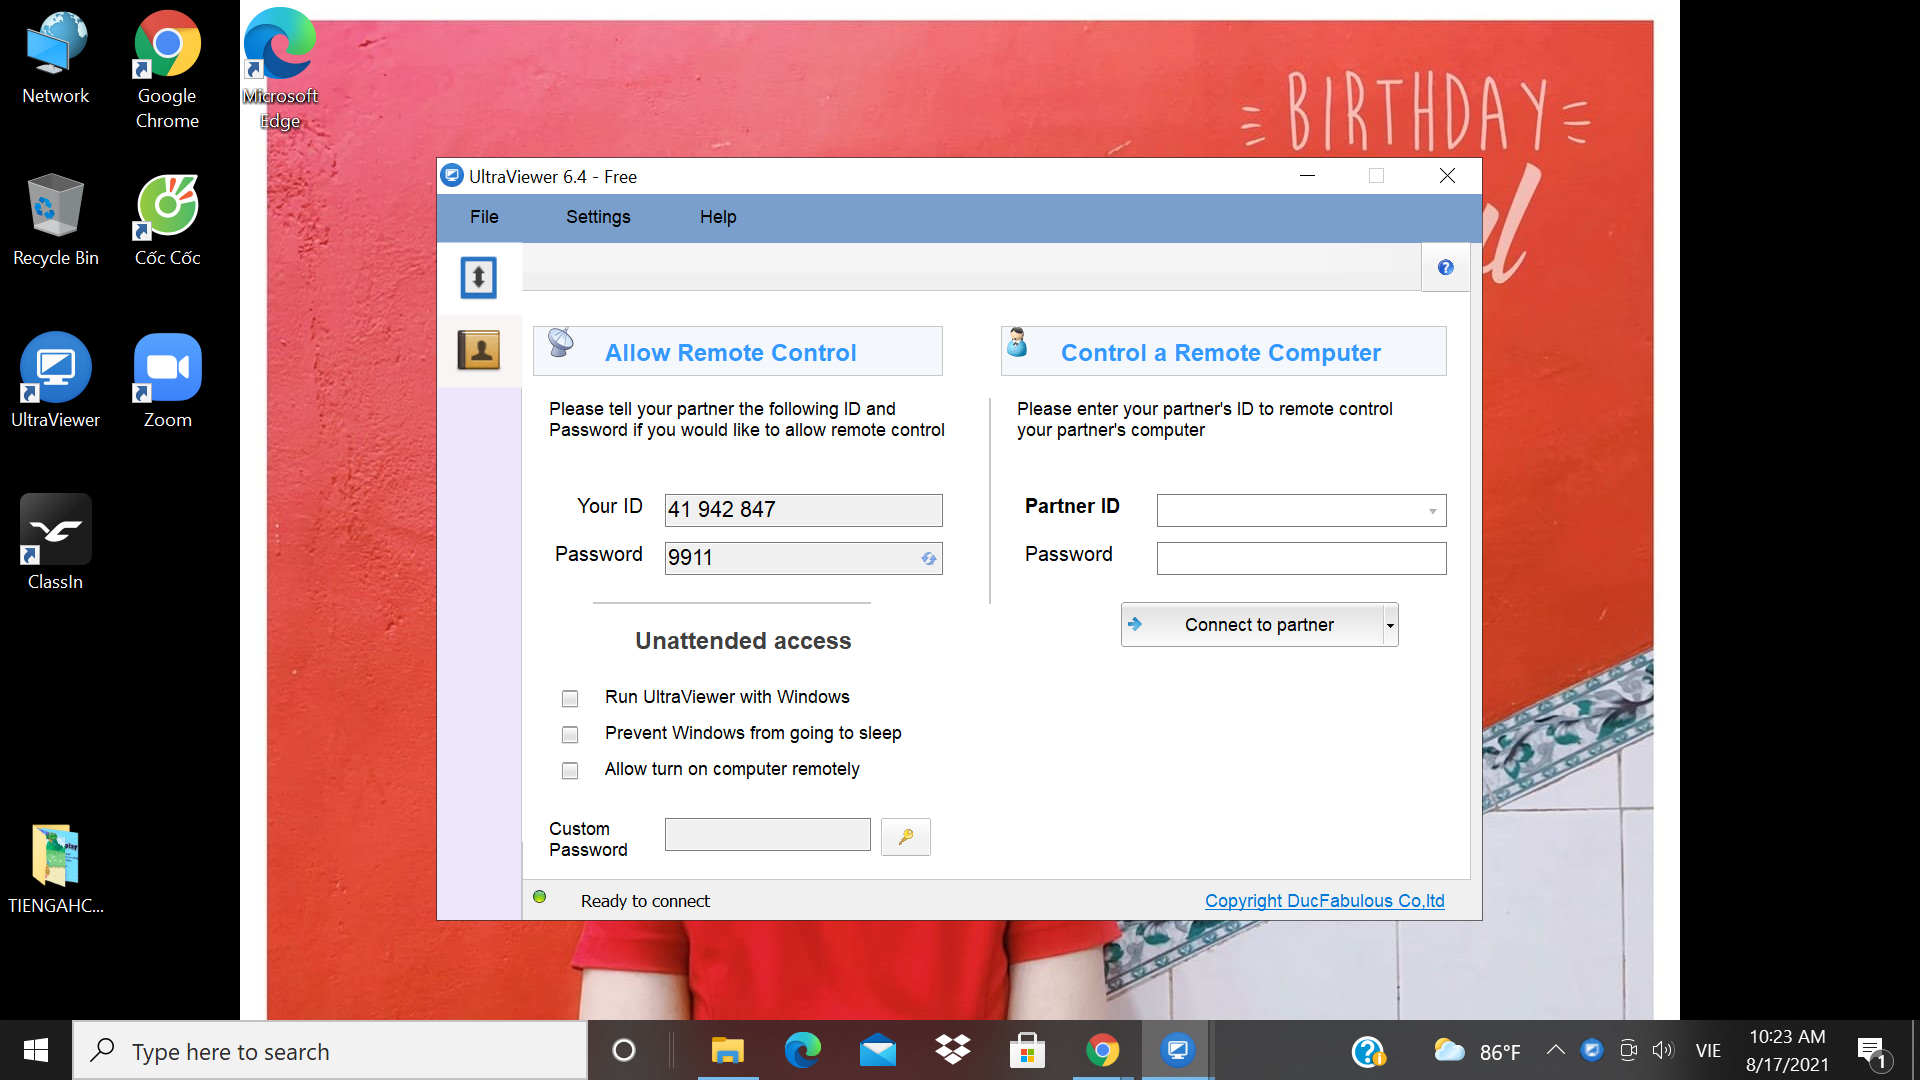Open the Copyright DucFabulous Co,ltd link
The height and width of the screenshot is (1080, 1920).
click(x=1324, y=901)
